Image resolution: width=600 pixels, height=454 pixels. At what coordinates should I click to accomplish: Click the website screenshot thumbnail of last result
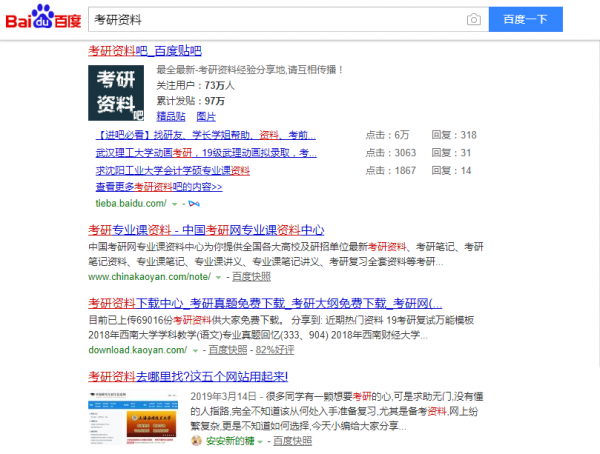pos(133,417)
